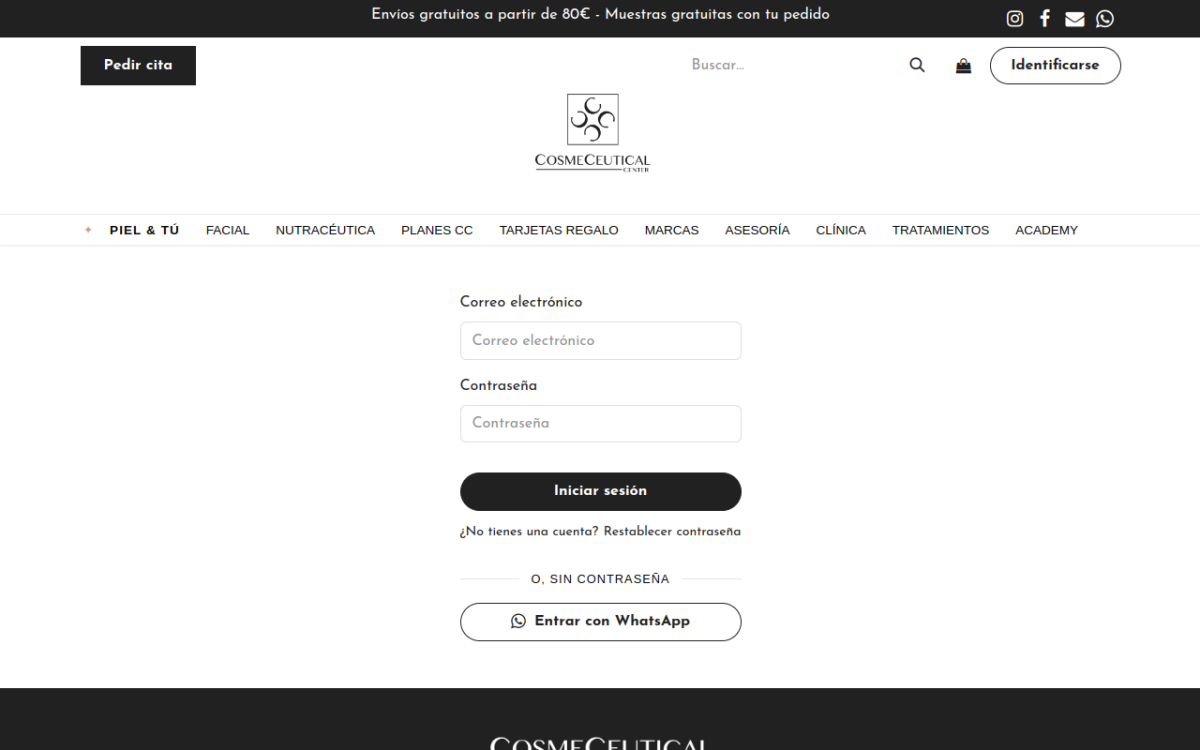Click the Correo electrónico field label
Viewport: 1200px width, 750px height.
pyautogui.click(x=521, y=302)
